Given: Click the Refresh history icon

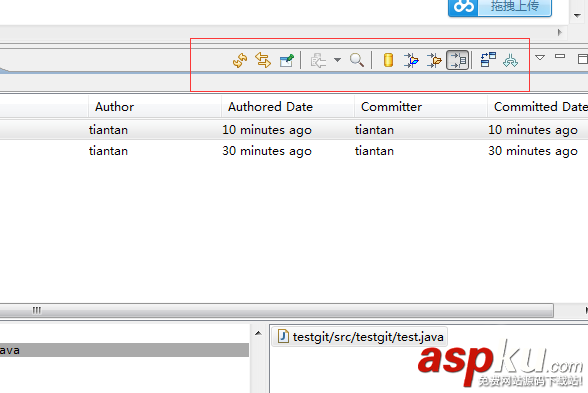Looking at the screenshot, I should point(240,60).
